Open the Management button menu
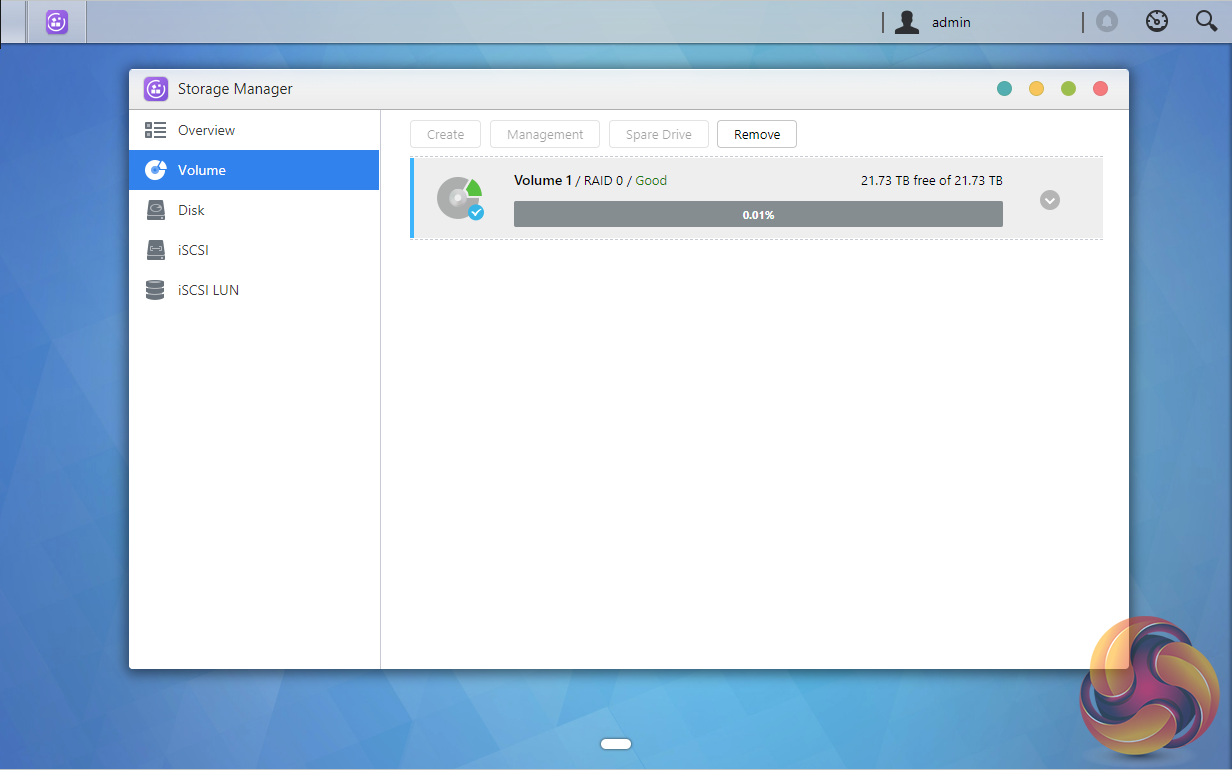The image size is (1232, 770). pyautogui.click(x=545, y=134)
